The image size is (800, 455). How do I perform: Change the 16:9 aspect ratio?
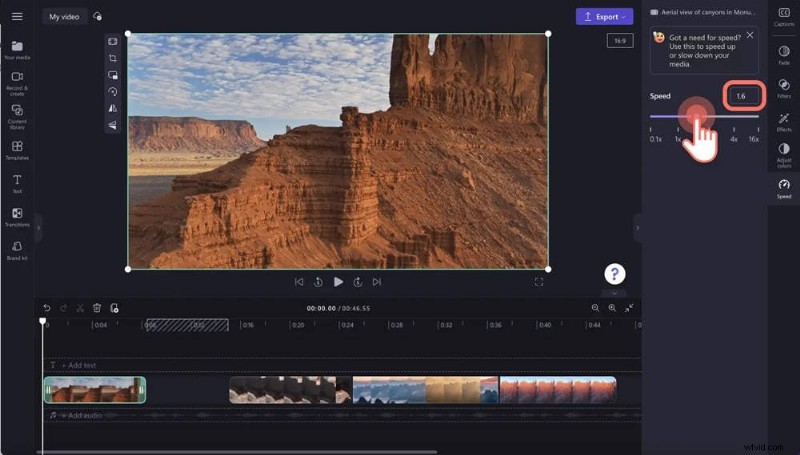(x=620, y=40)
